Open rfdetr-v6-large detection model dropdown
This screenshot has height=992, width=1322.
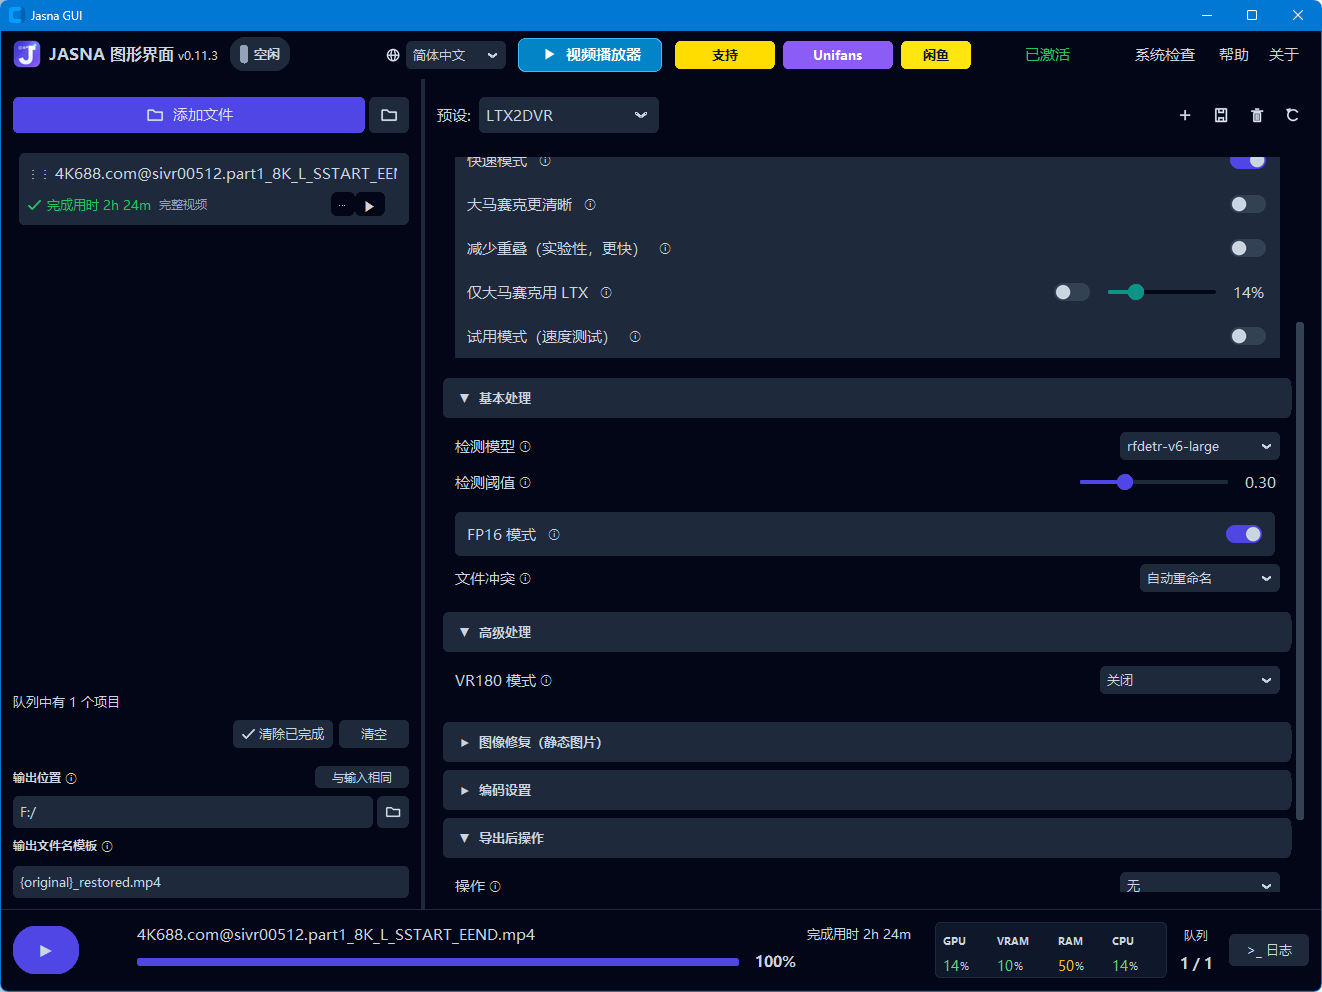point(1199,446)
